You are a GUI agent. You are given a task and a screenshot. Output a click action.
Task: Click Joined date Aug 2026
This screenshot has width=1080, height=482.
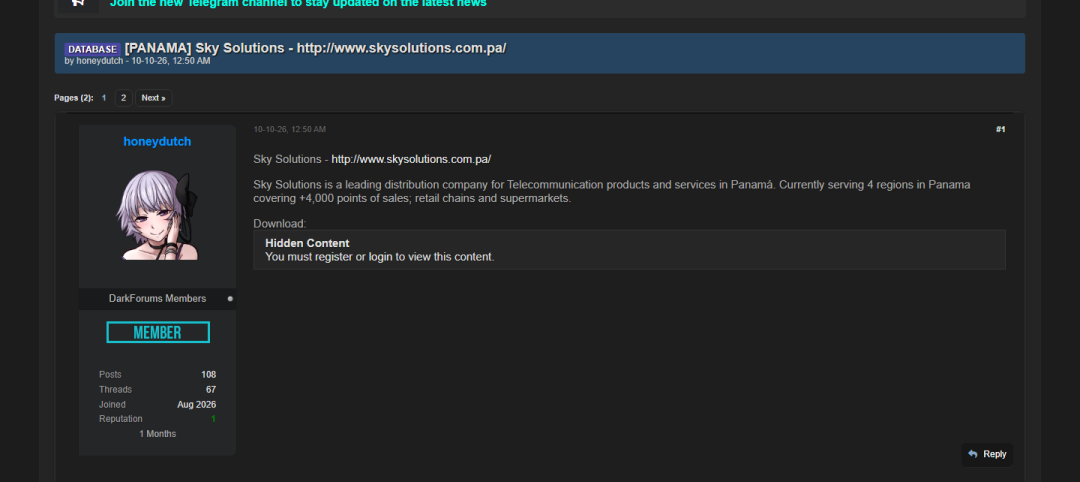[196, 405]
